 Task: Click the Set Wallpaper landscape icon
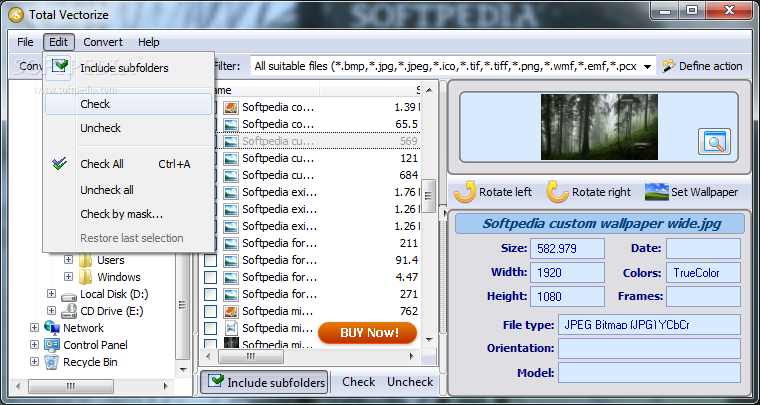657,192
